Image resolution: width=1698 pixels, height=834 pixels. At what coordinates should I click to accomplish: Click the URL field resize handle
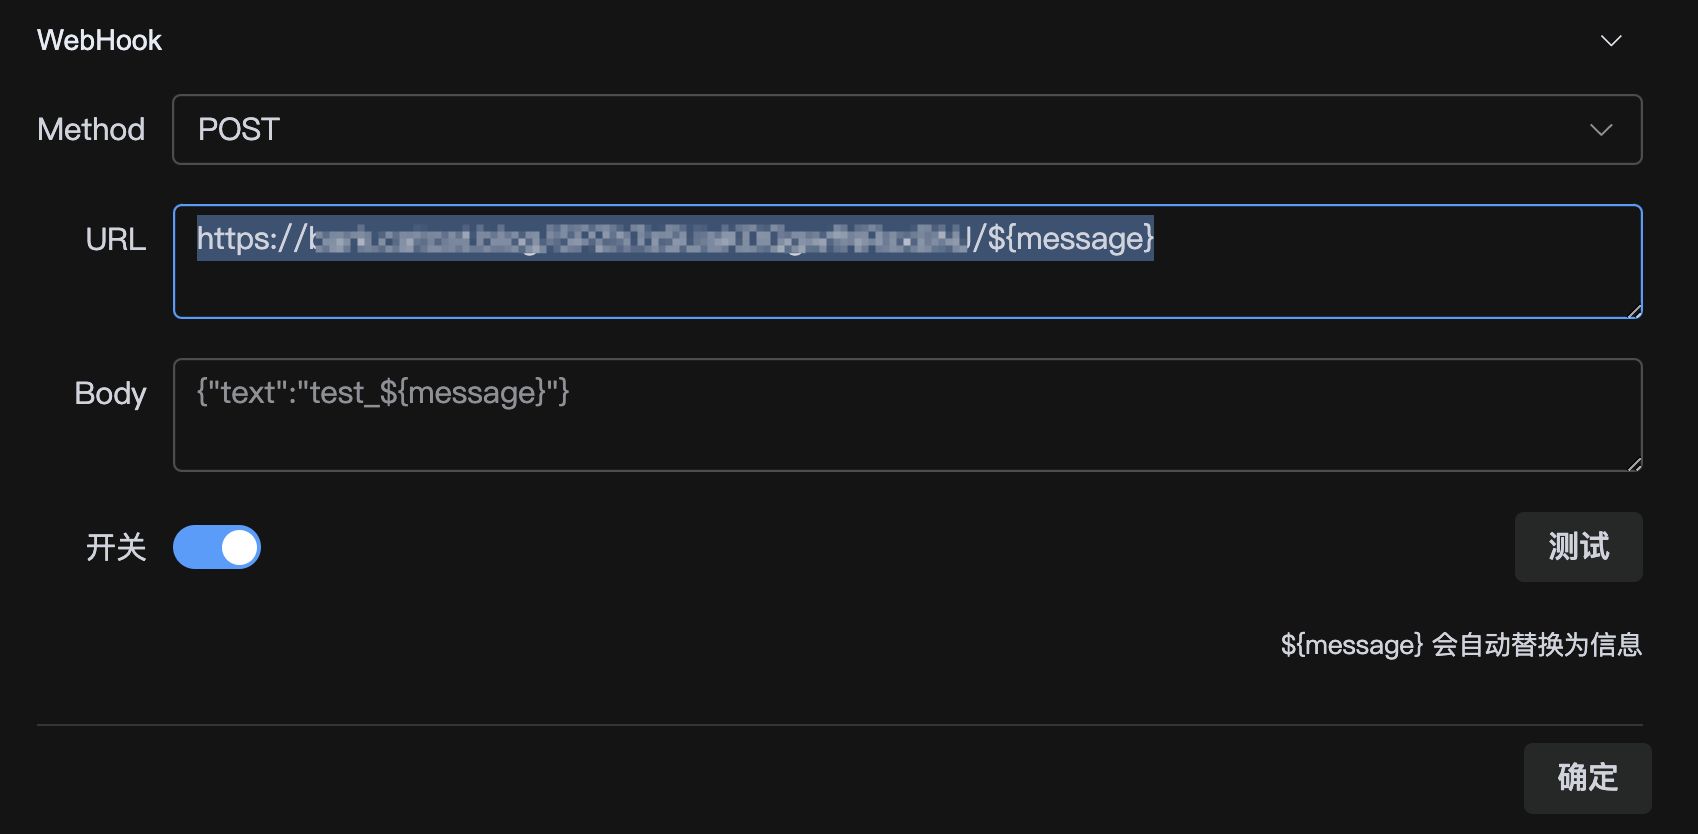coord(1634,311)
